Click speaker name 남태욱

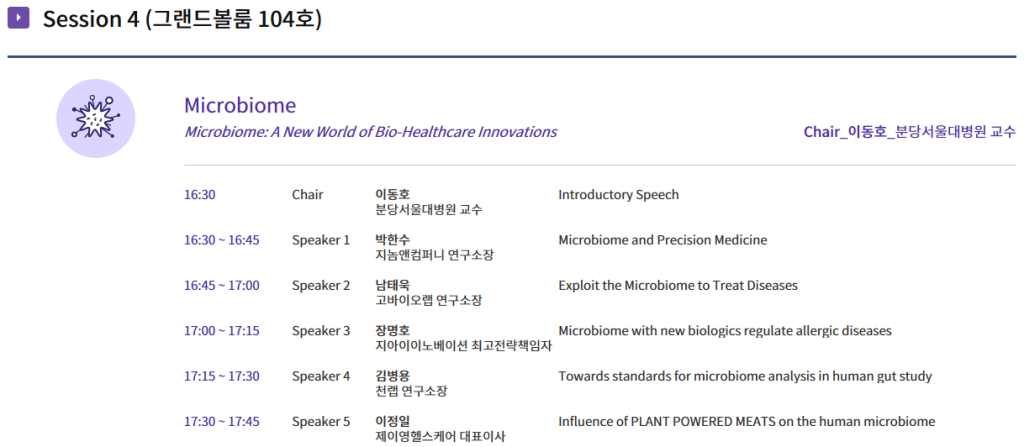pos(392,285)
